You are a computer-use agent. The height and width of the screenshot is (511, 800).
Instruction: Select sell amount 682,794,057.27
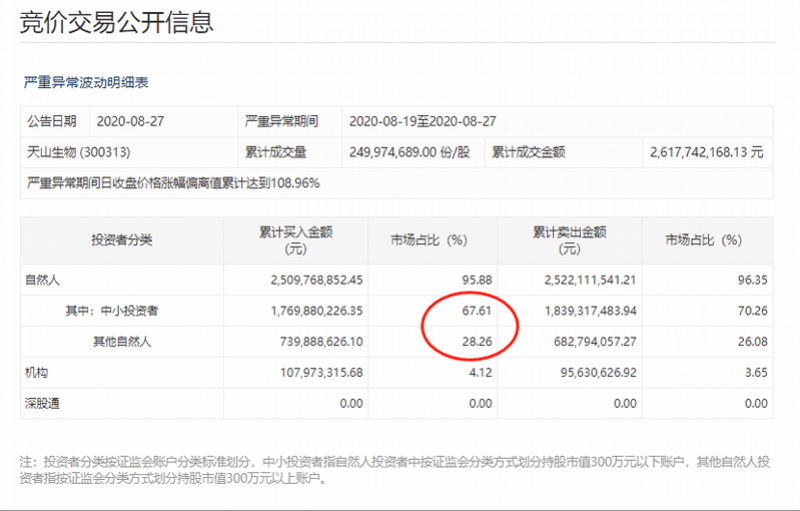[x=595, y=342]
